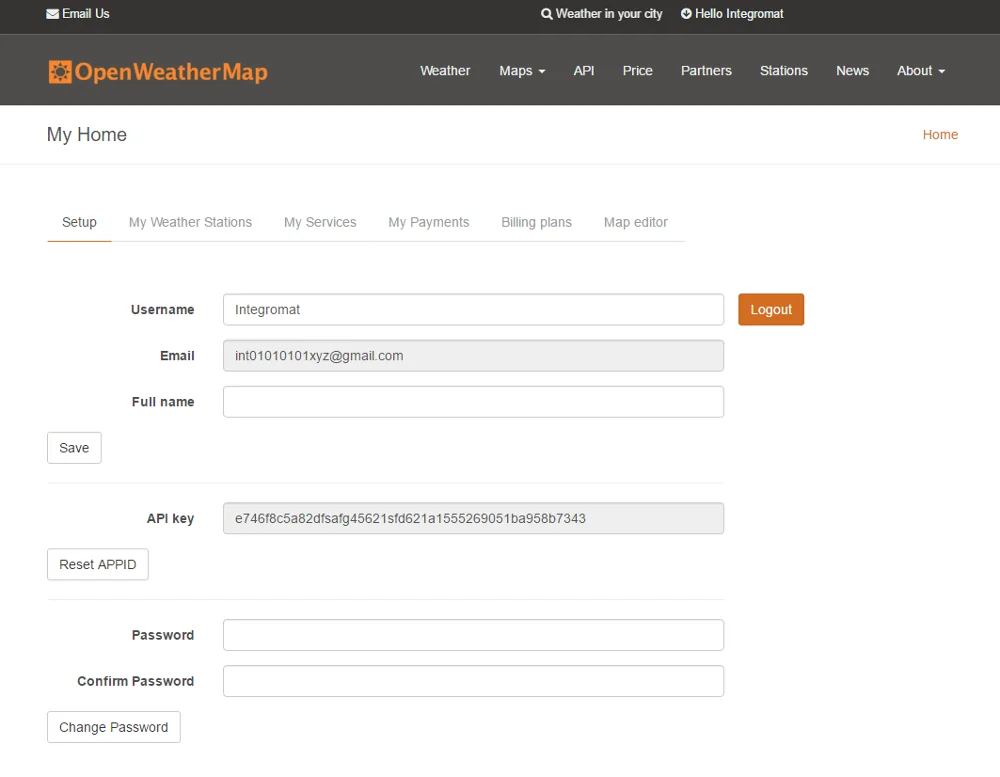Click the Save button
This screenshot has width=1000, height=777.
(x=74, y=448)
